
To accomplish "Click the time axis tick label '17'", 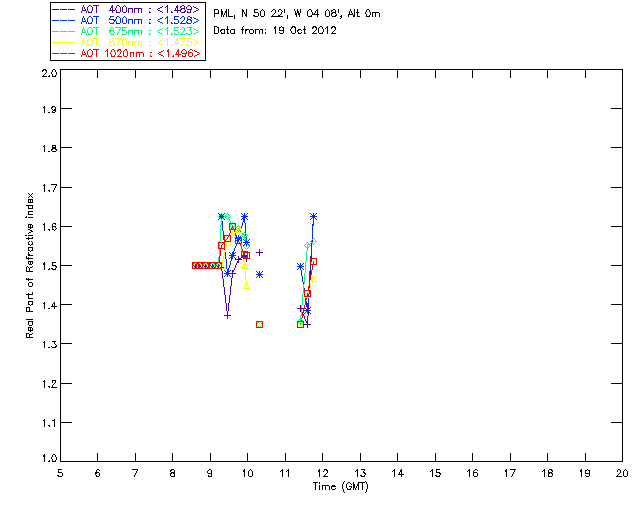I will [510, 473].
